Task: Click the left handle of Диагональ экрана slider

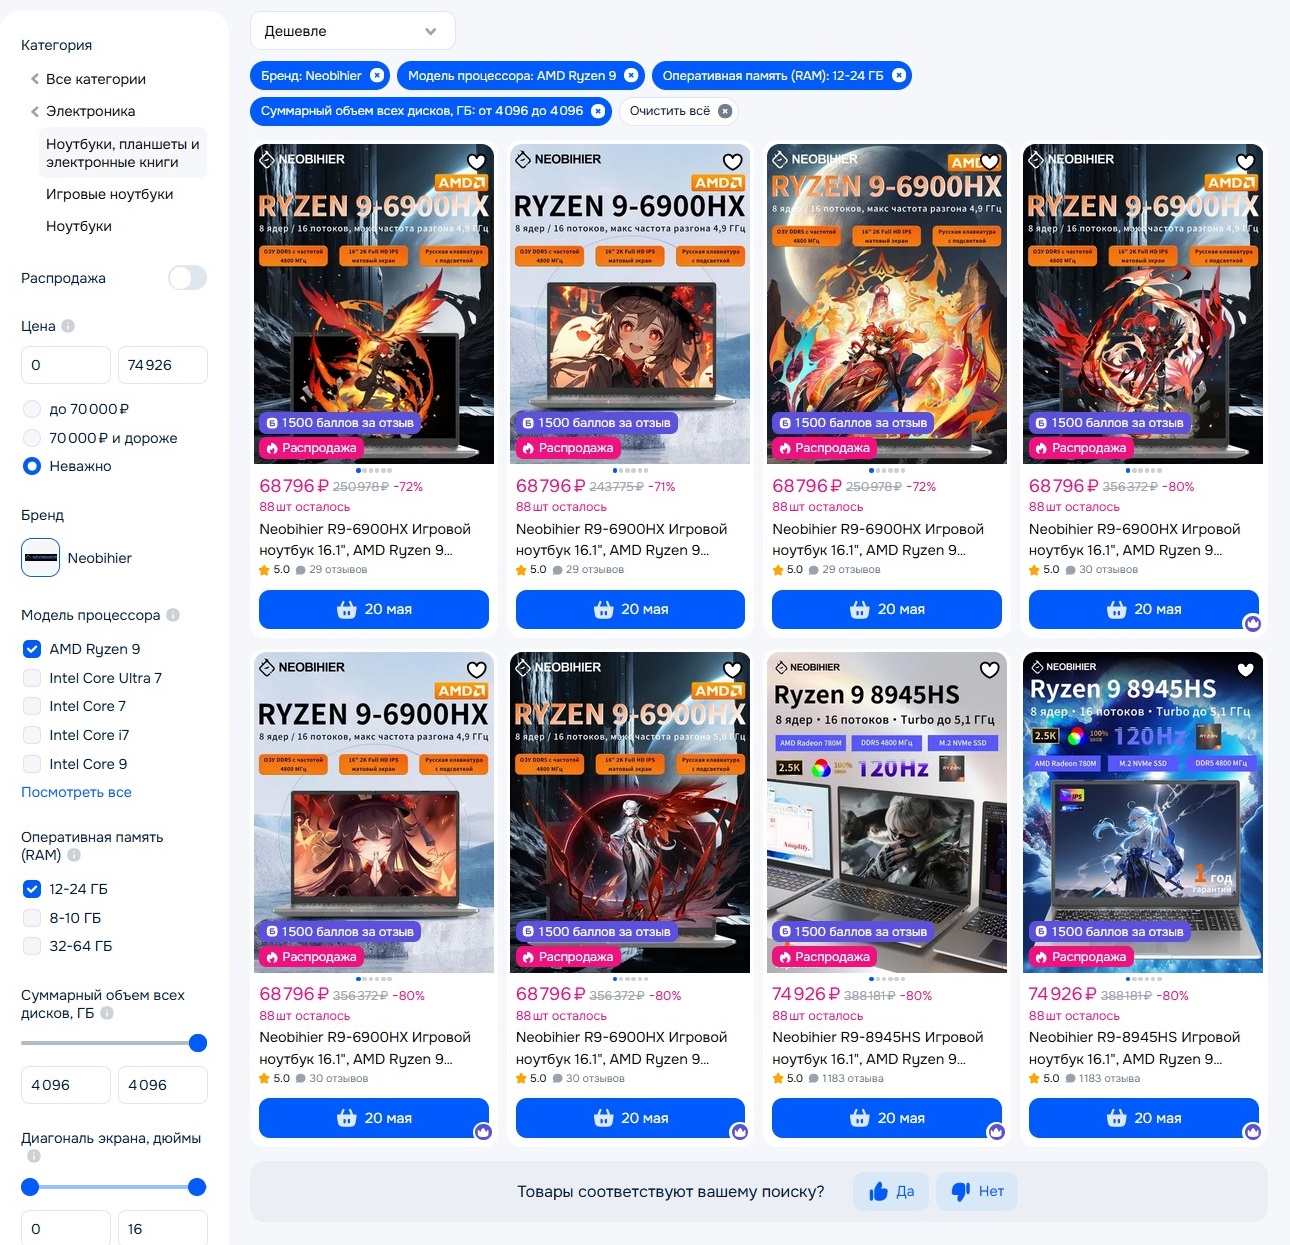Action: (x=30, y=1187)
